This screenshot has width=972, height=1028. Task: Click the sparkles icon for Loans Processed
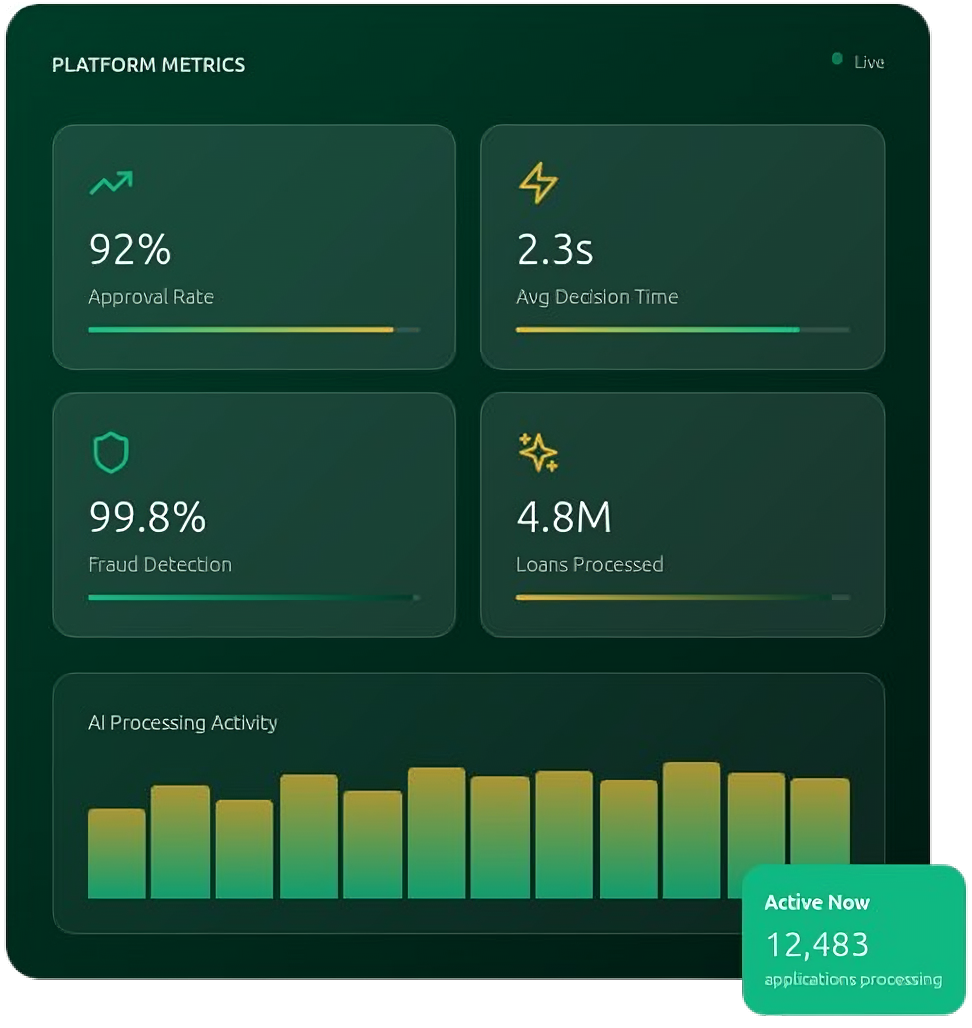[x=538, y=452]
